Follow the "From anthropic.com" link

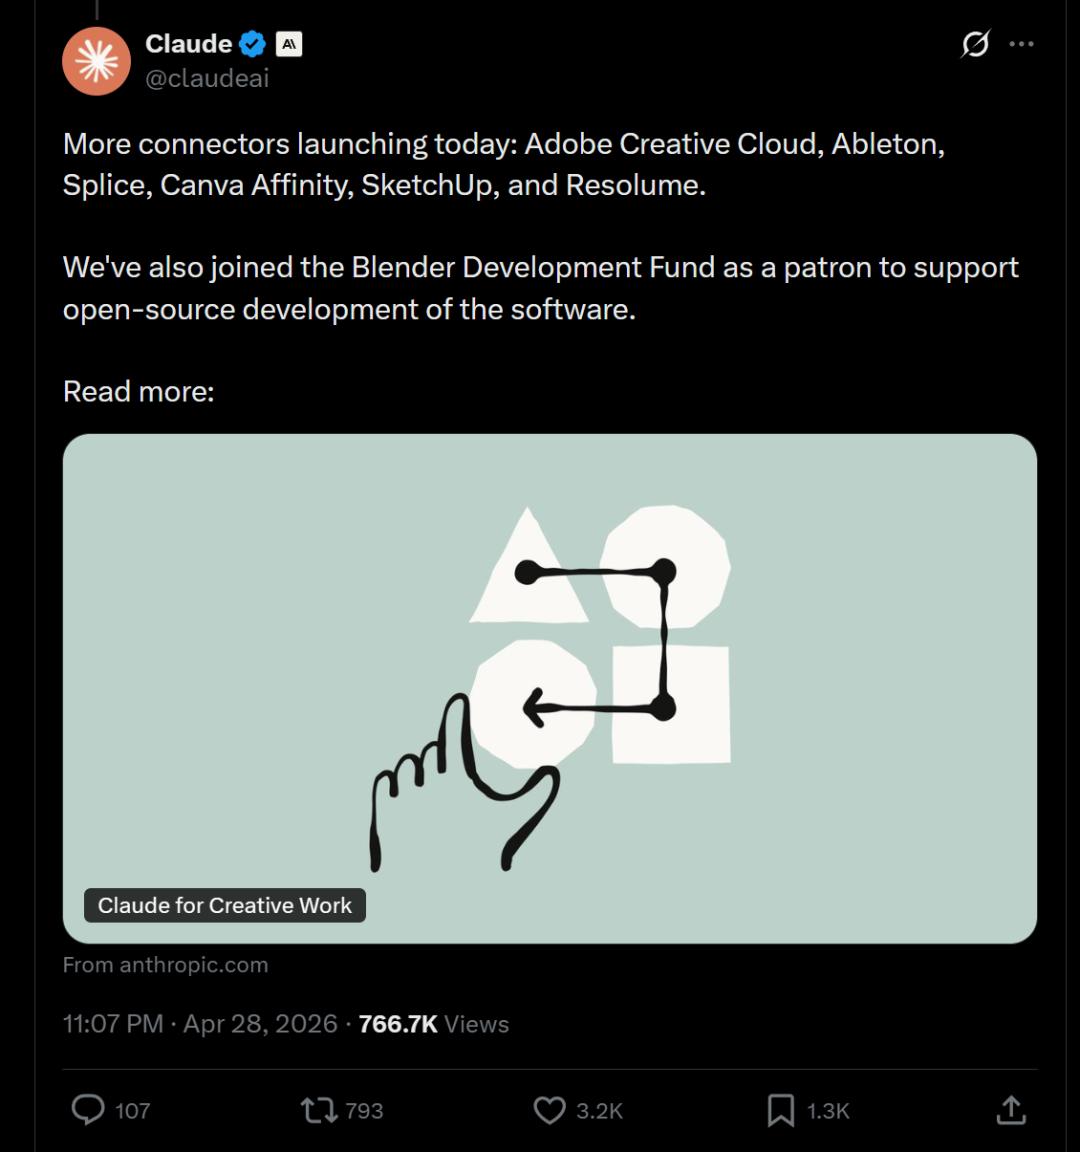[x=166, y=965]
